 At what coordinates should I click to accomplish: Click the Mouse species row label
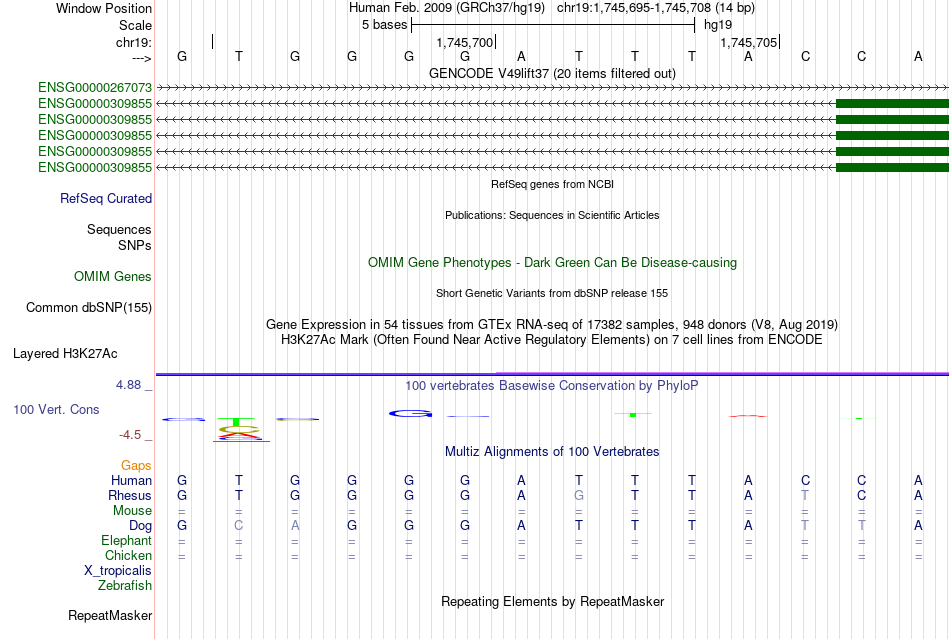pyautogui.click(x=133, y=511)
